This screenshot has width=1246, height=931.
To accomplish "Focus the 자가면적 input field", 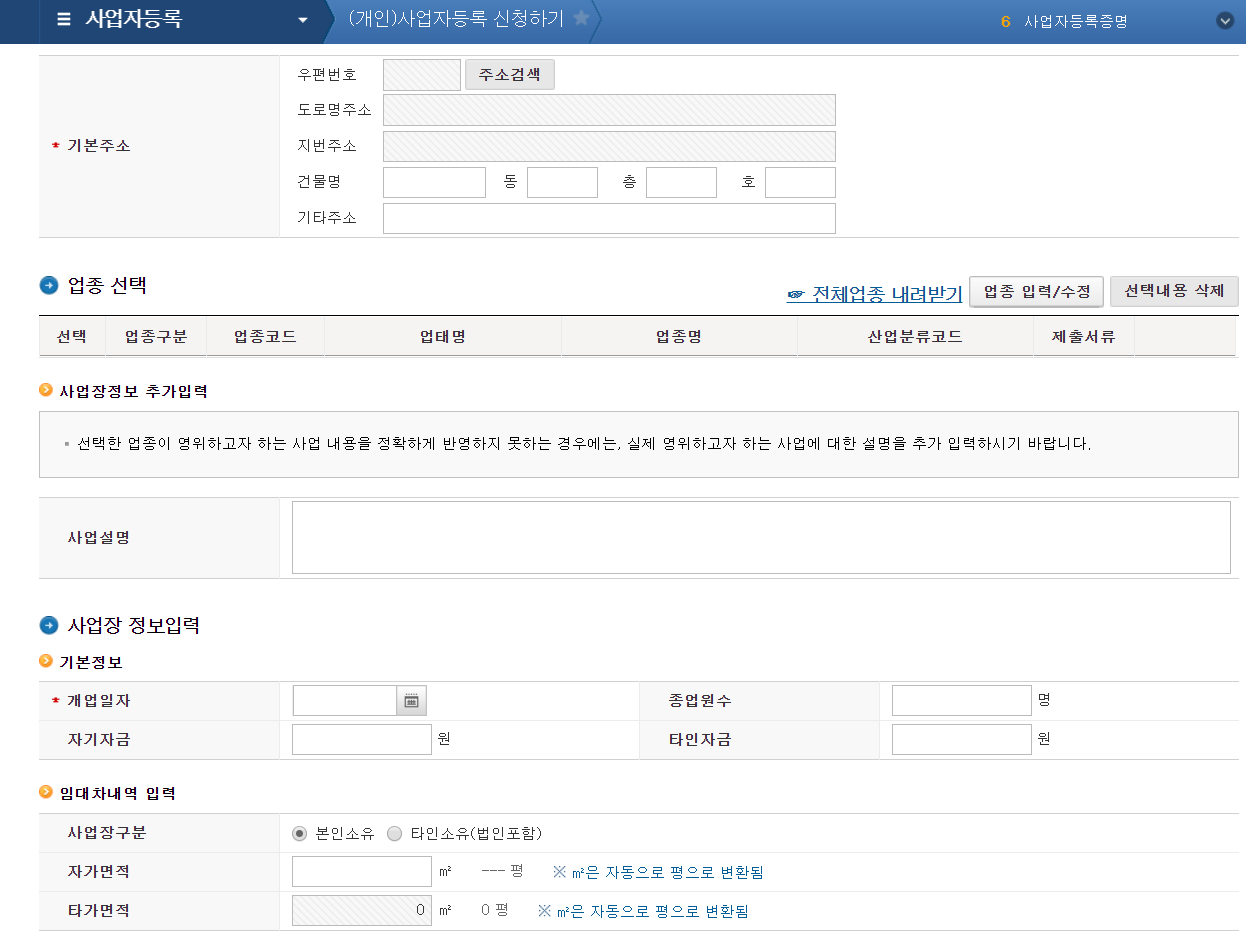I will coord(362,871).
